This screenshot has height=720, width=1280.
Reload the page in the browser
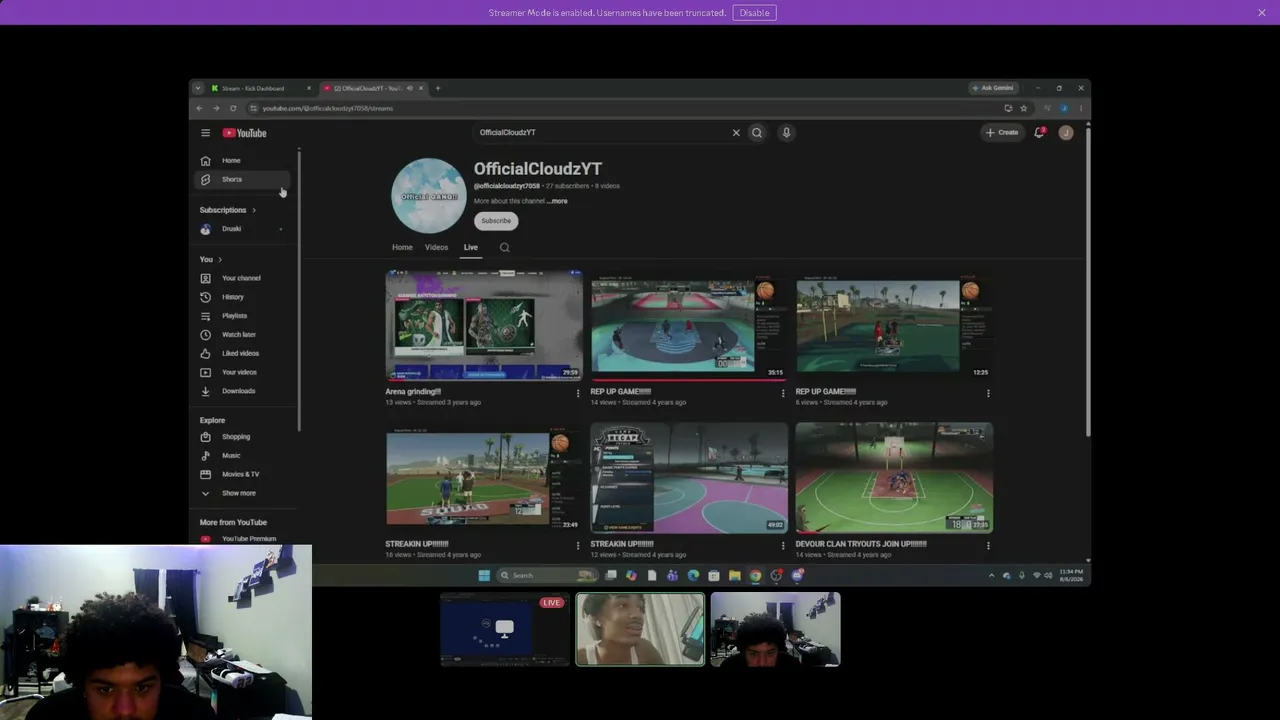tap(233, 108)
